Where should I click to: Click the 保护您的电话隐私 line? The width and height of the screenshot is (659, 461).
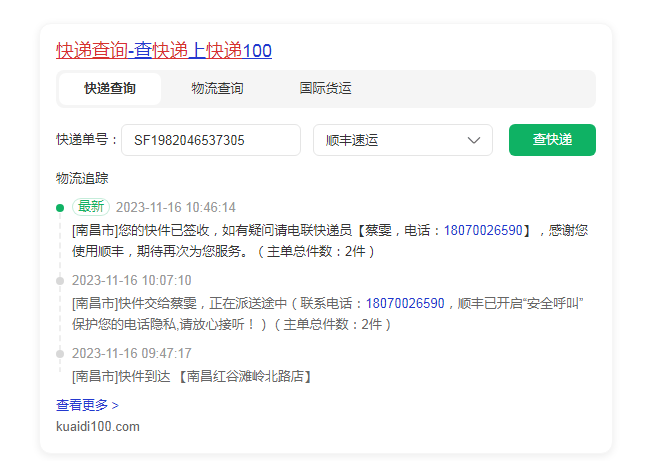(x=232, y=324)
